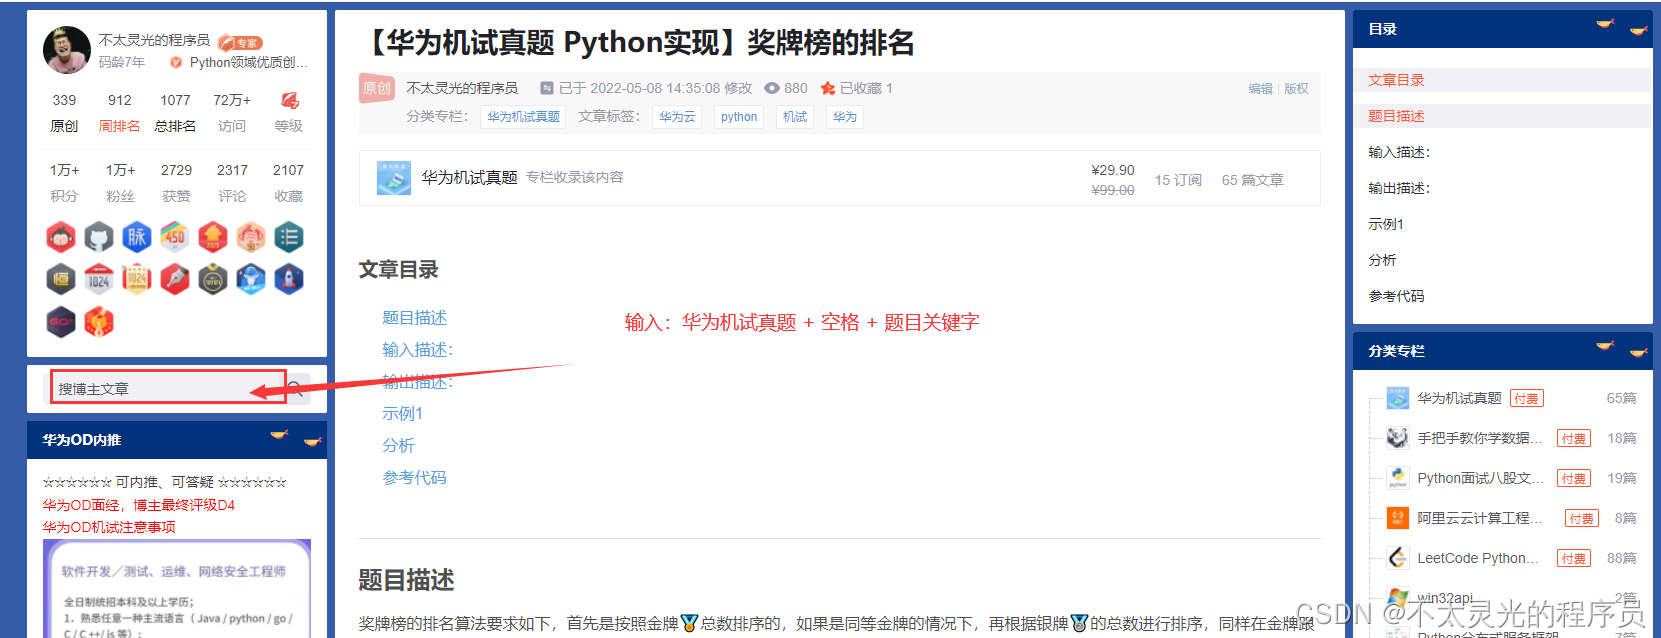This screenshot has height=638, width=1661.
Task: Click the panda icon for 手把手教你学数据 column
Action: coord(1398,438)
